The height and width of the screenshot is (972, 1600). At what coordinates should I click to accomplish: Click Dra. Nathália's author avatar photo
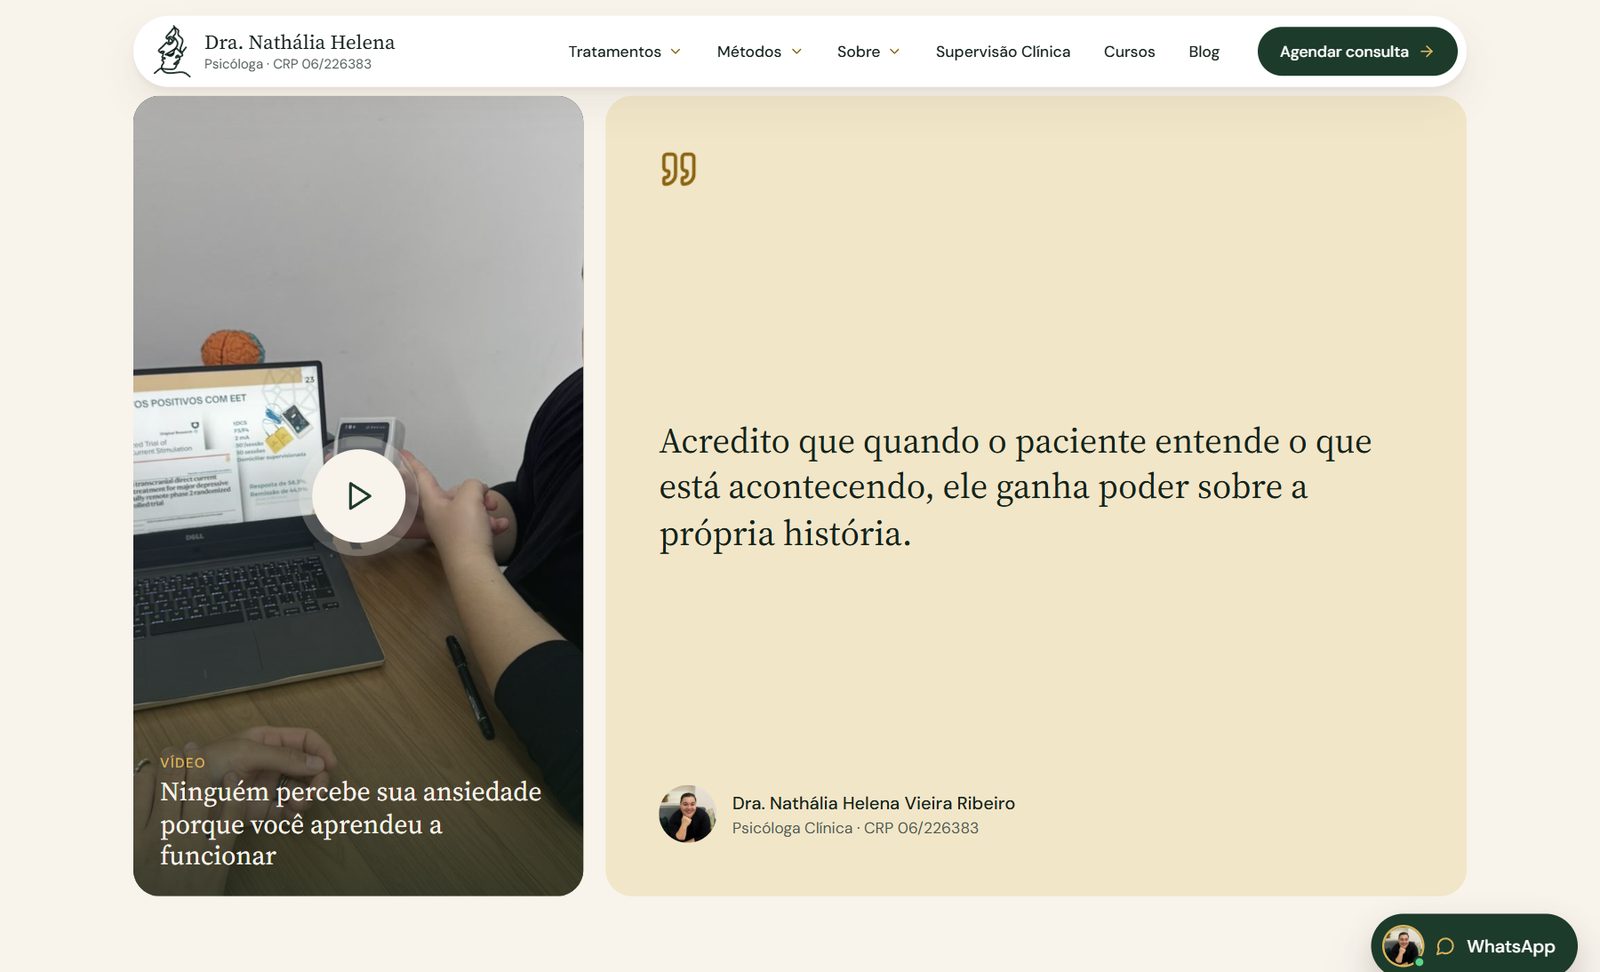pos(688,814)
